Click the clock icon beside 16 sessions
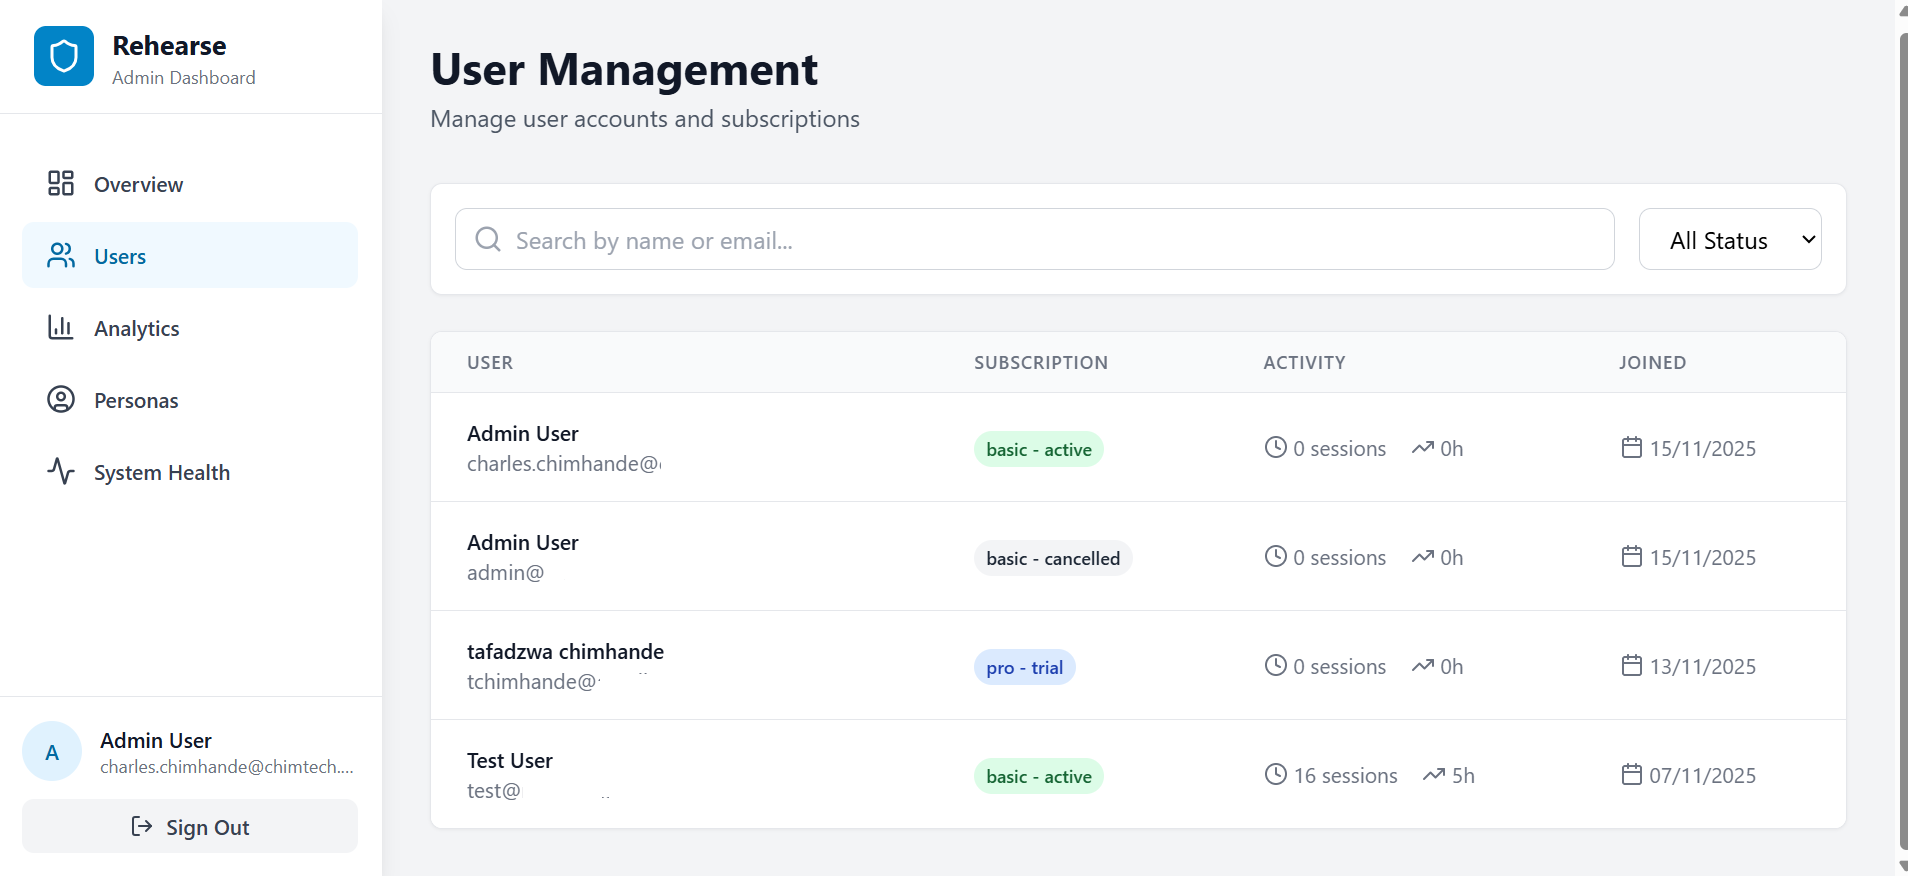The image size is (1908, 876). (x=1276, y=774)
